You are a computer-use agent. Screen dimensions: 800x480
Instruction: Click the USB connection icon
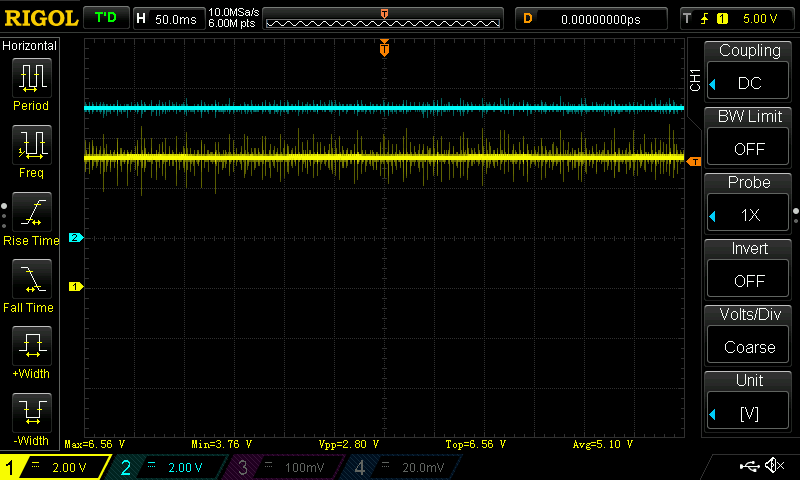point(748,466)
